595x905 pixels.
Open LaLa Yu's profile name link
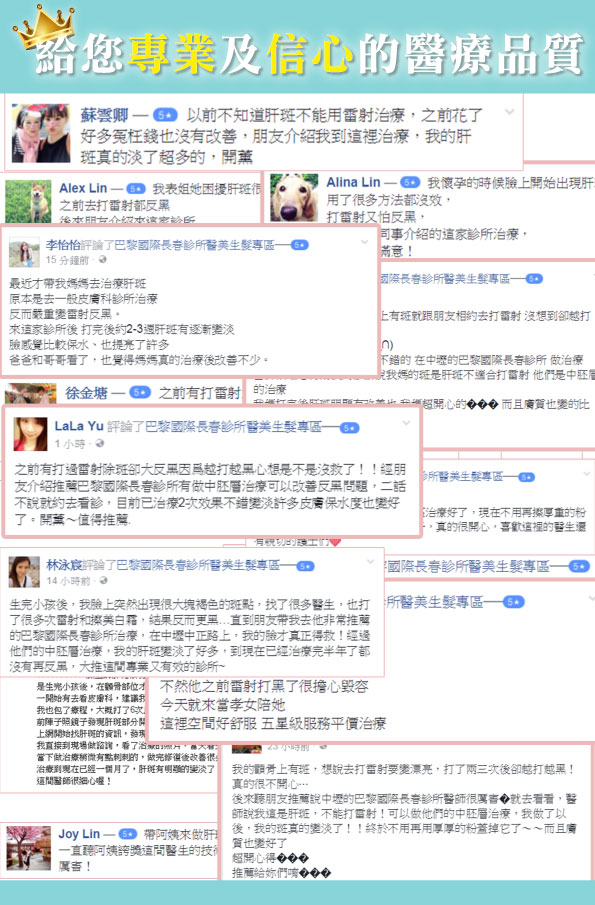[x=78, y=427]
